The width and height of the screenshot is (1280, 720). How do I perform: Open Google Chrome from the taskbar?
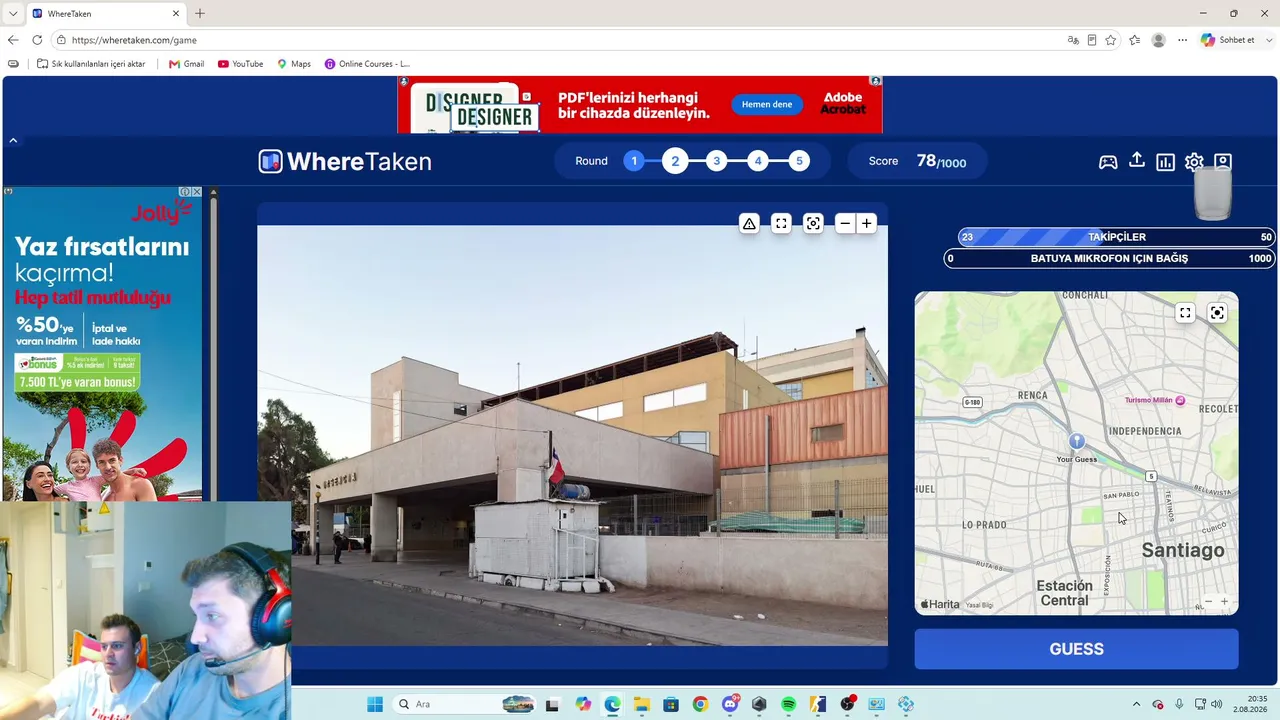pyautogui.click(x=700, y=704)
